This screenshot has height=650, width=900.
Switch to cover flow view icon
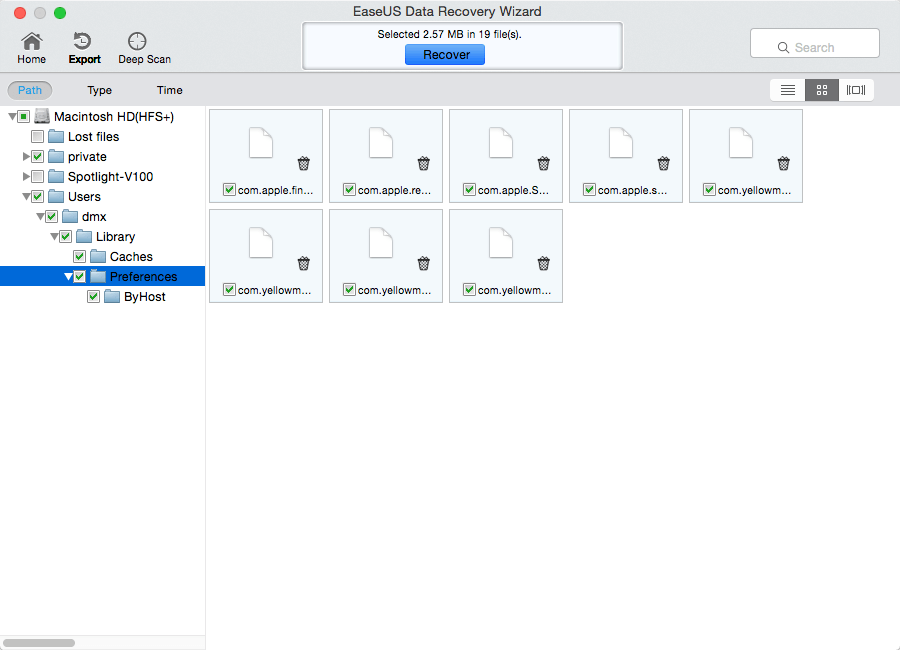[856, 90]
